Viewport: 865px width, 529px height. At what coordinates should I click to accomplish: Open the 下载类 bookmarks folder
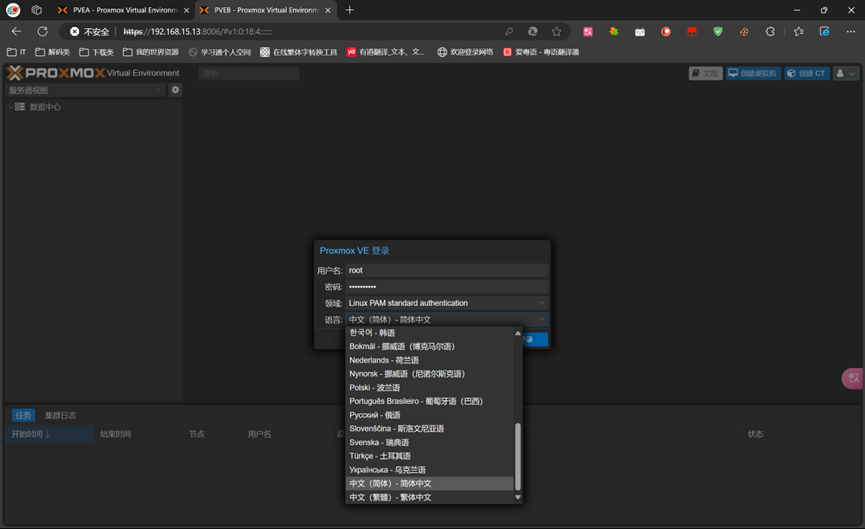96,52
